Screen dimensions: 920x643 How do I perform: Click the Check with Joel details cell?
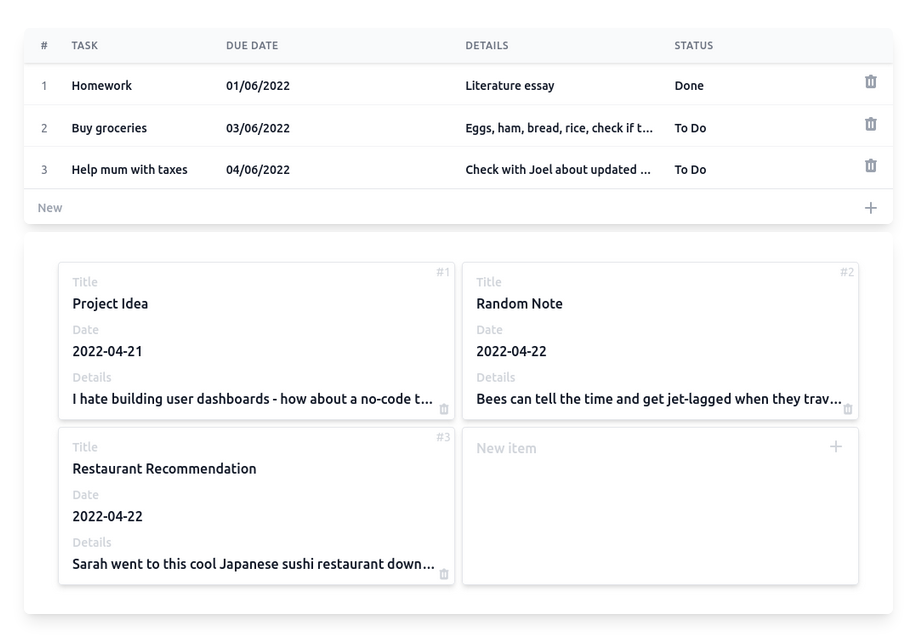(x=558, y=170)
